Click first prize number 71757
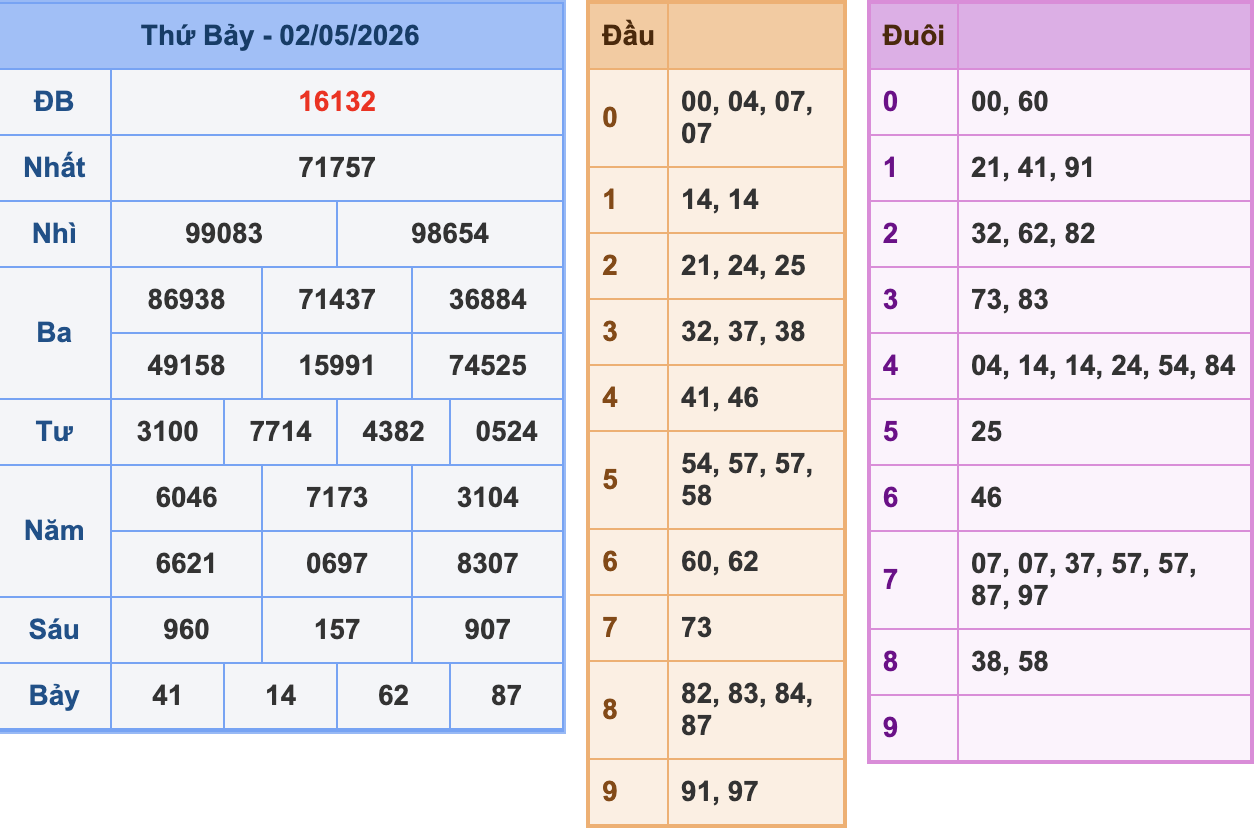1254x836 pixels. tap(337, 168)
